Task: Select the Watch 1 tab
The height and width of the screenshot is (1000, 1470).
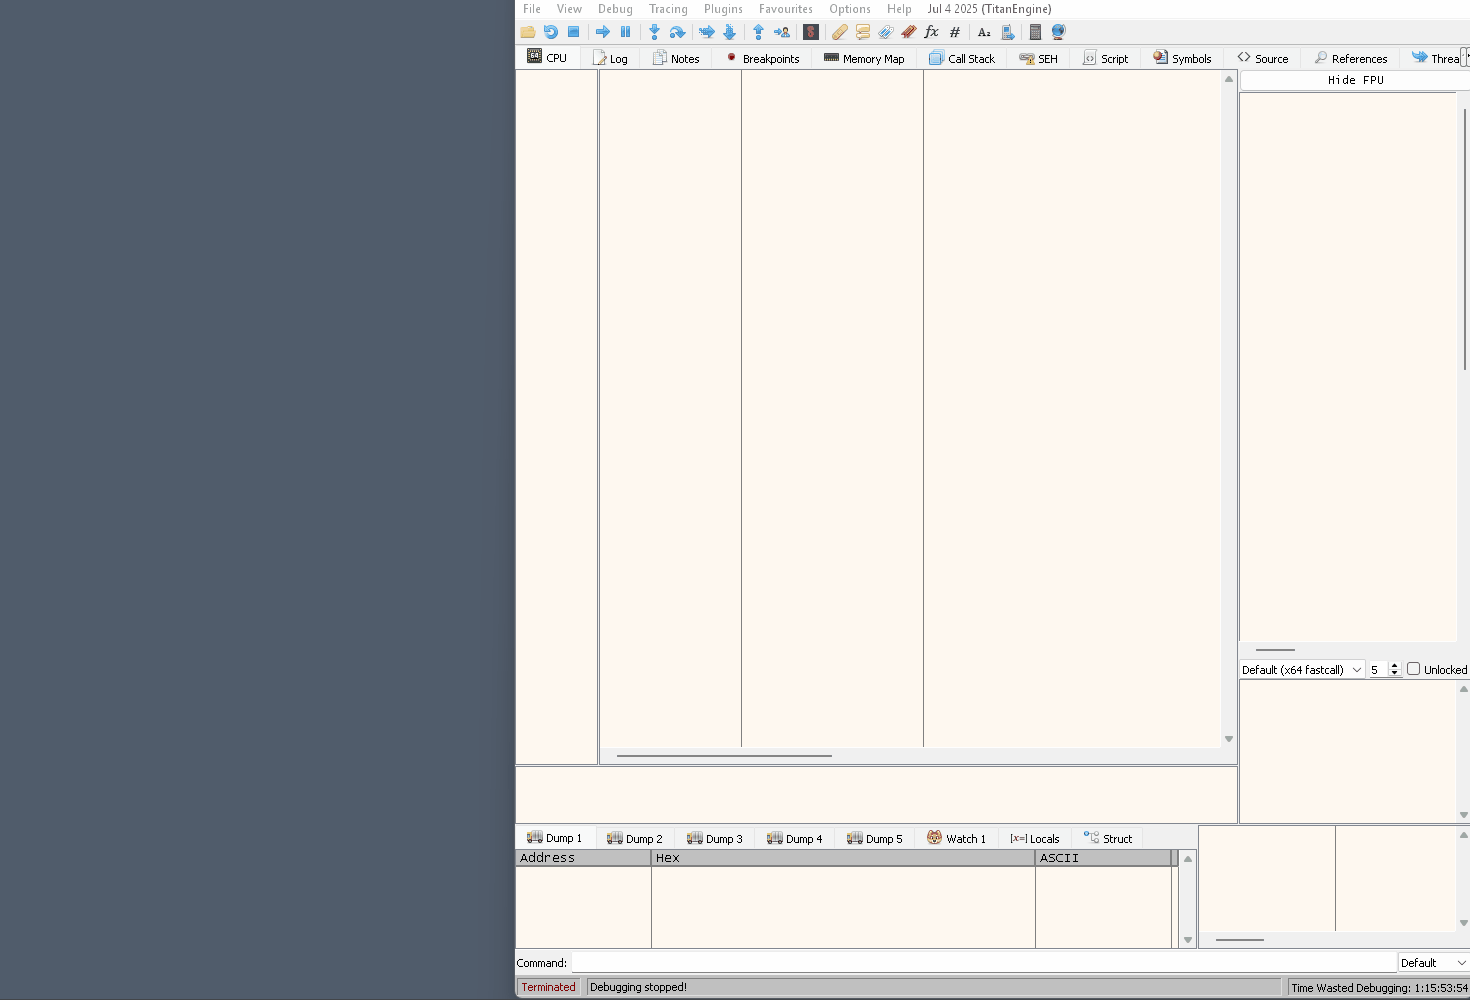Action: [956, 839]
